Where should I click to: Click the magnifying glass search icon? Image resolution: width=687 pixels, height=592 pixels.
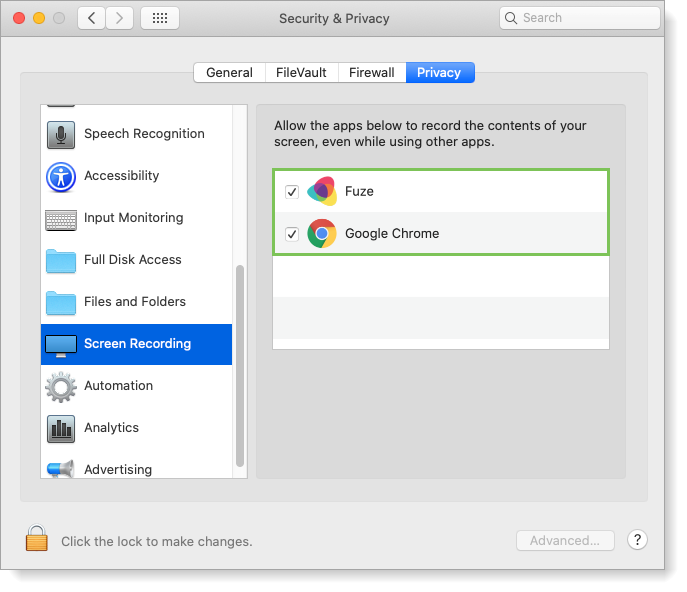point(510,18)
